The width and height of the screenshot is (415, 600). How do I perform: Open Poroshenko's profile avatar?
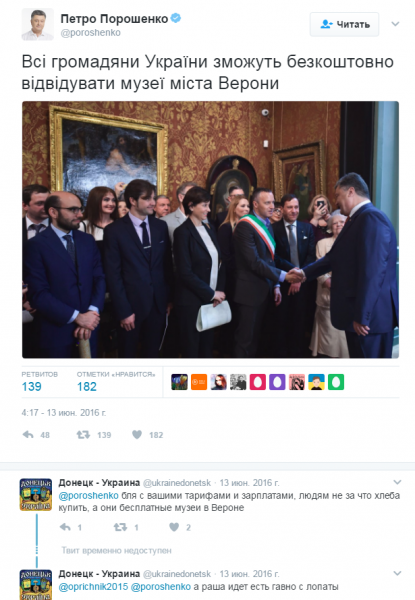pyautogui.click(x=37, y=24)
